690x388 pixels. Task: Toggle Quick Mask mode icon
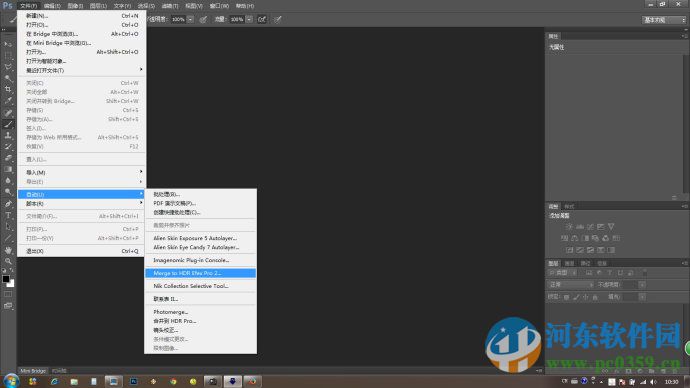pos(8,294)
